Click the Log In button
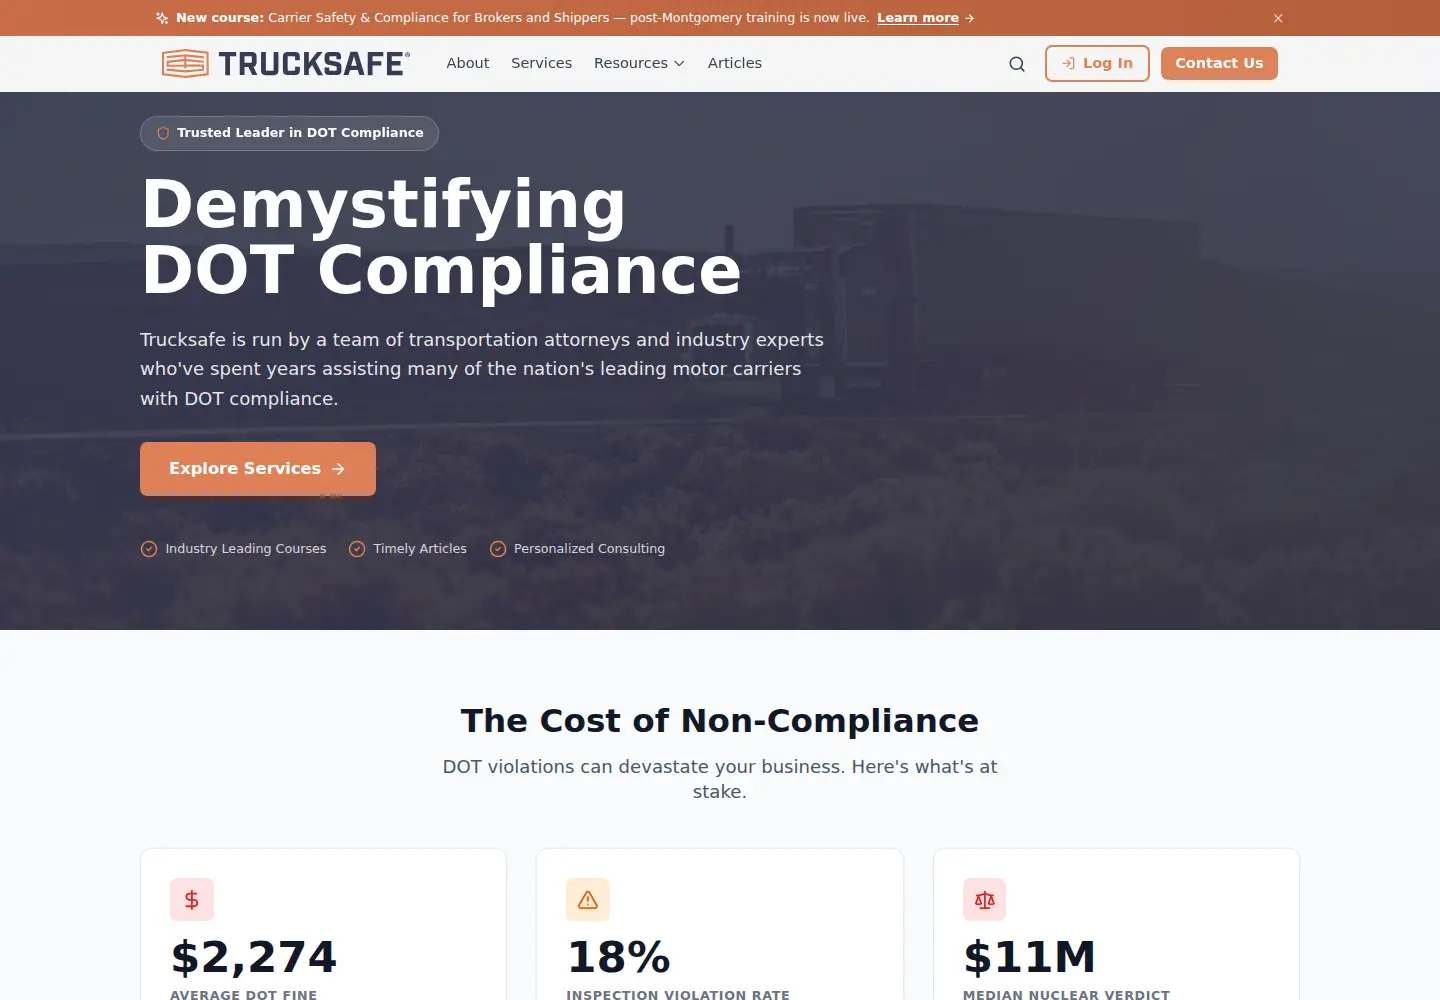Screen dimensions: 1440x1000 [1097, 64]
